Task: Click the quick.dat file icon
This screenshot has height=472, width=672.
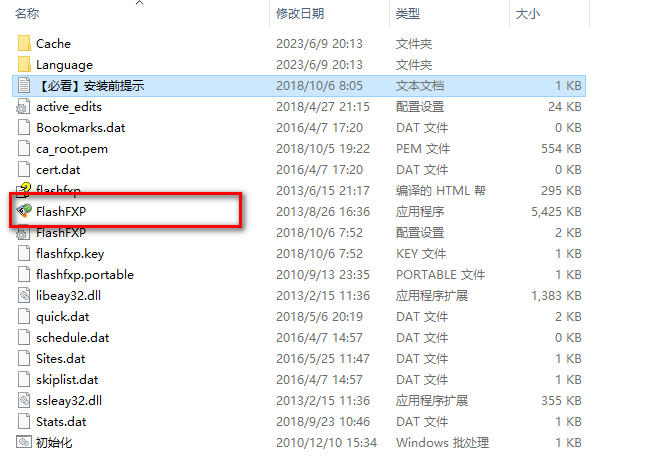Action: 24,316
